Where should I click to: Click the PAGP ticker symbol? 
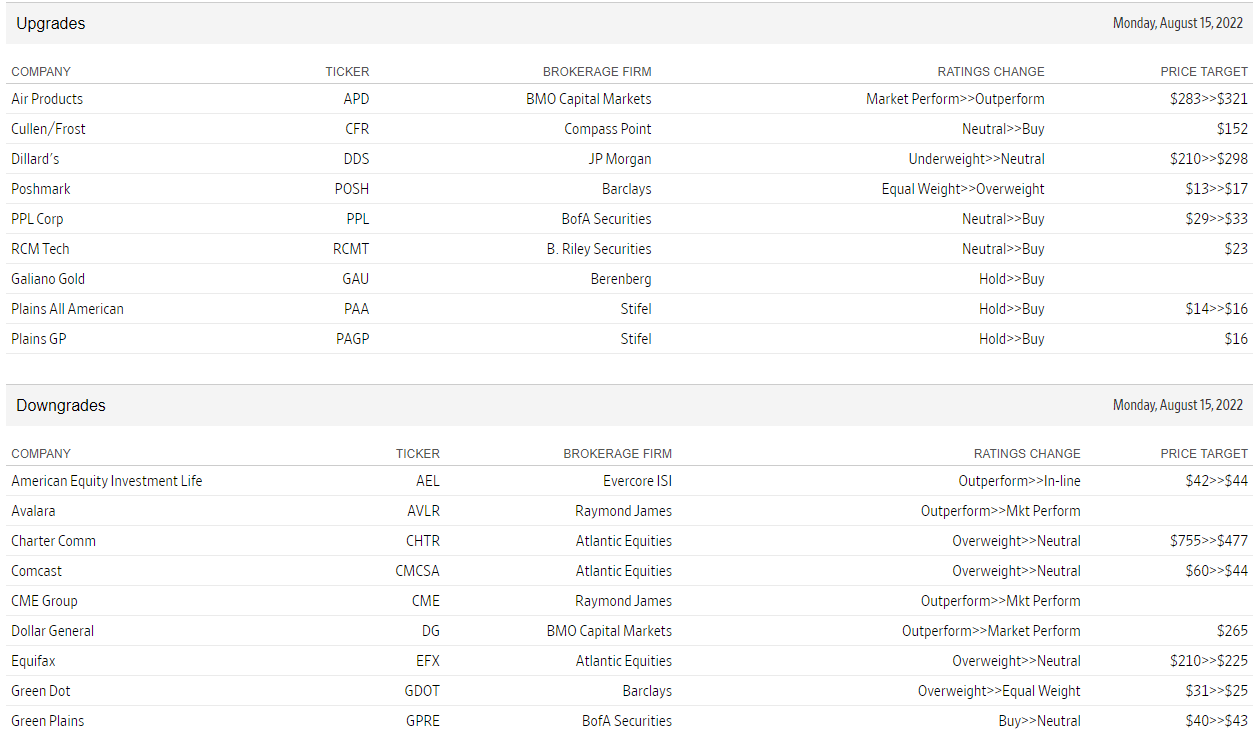click(352, 339)
